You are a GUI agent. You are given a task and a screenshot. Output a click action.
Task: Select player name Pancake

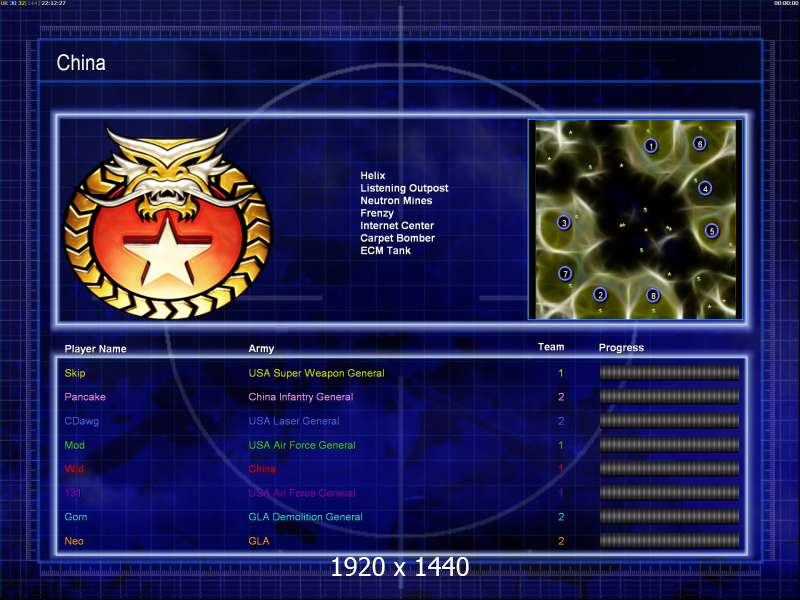[x=85, y=397]
